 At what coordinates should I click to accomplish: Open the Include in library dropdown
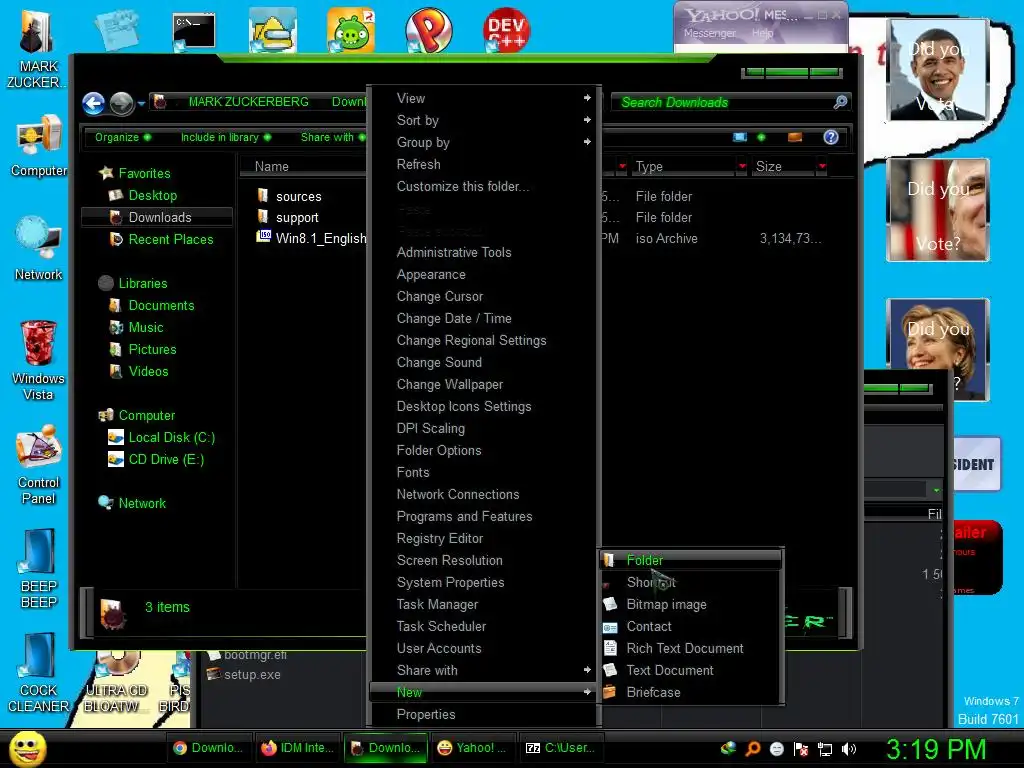pyautogui.click(x=226, y=137)
